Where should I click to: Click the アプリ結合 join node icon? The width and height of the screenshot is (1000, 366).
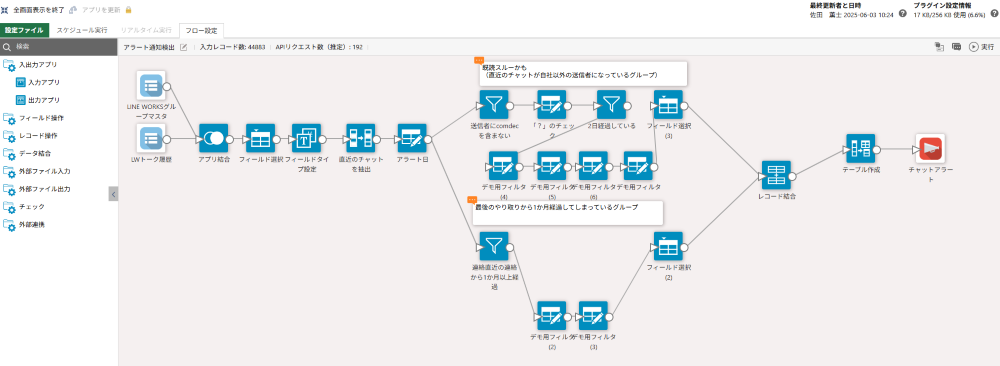213,139
